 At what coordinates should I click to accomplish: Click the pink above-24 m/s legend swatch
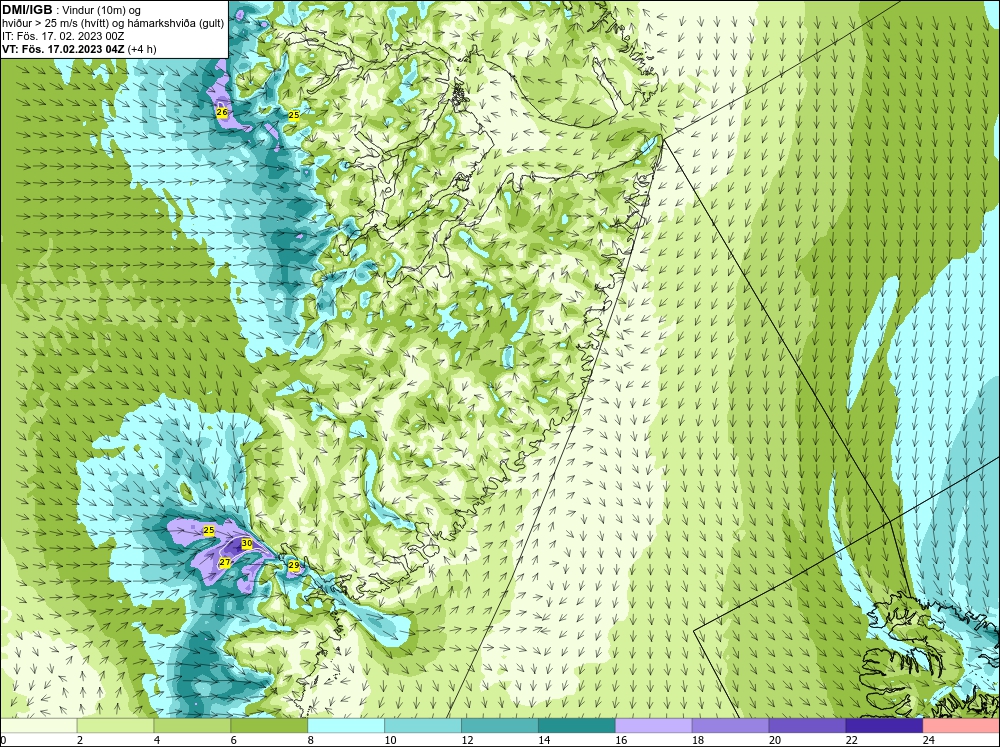[961, 725]
